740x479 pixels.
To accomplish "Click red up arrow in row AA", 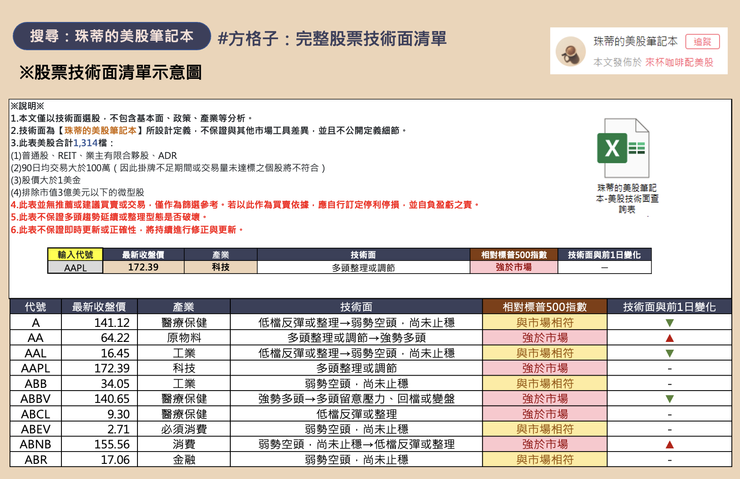I will click(669, 338).
